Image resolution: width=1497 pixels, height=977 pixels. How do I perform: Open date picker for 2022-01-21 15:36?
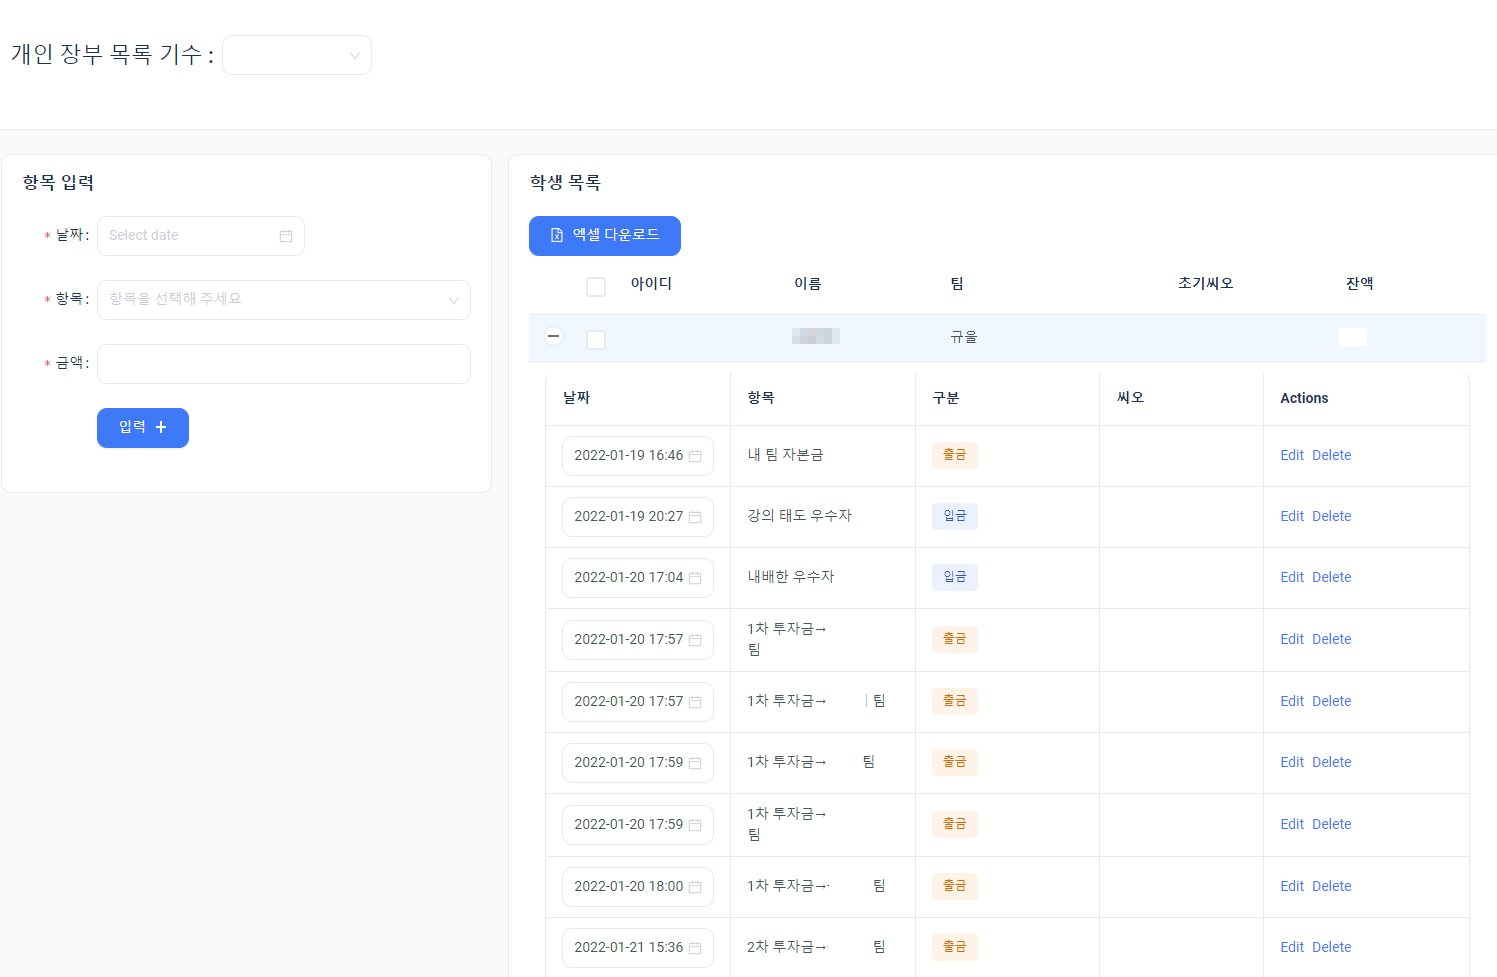(x=638, y=948)
